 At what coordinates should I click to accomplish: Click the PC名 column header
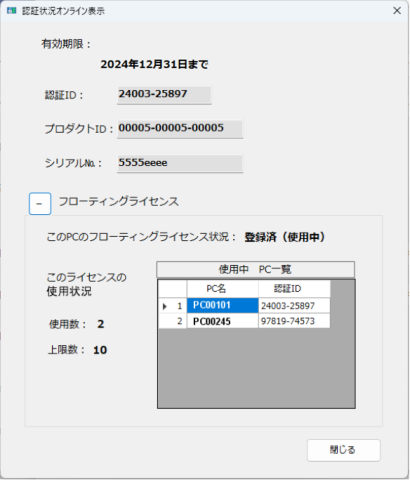click(223, 289)
